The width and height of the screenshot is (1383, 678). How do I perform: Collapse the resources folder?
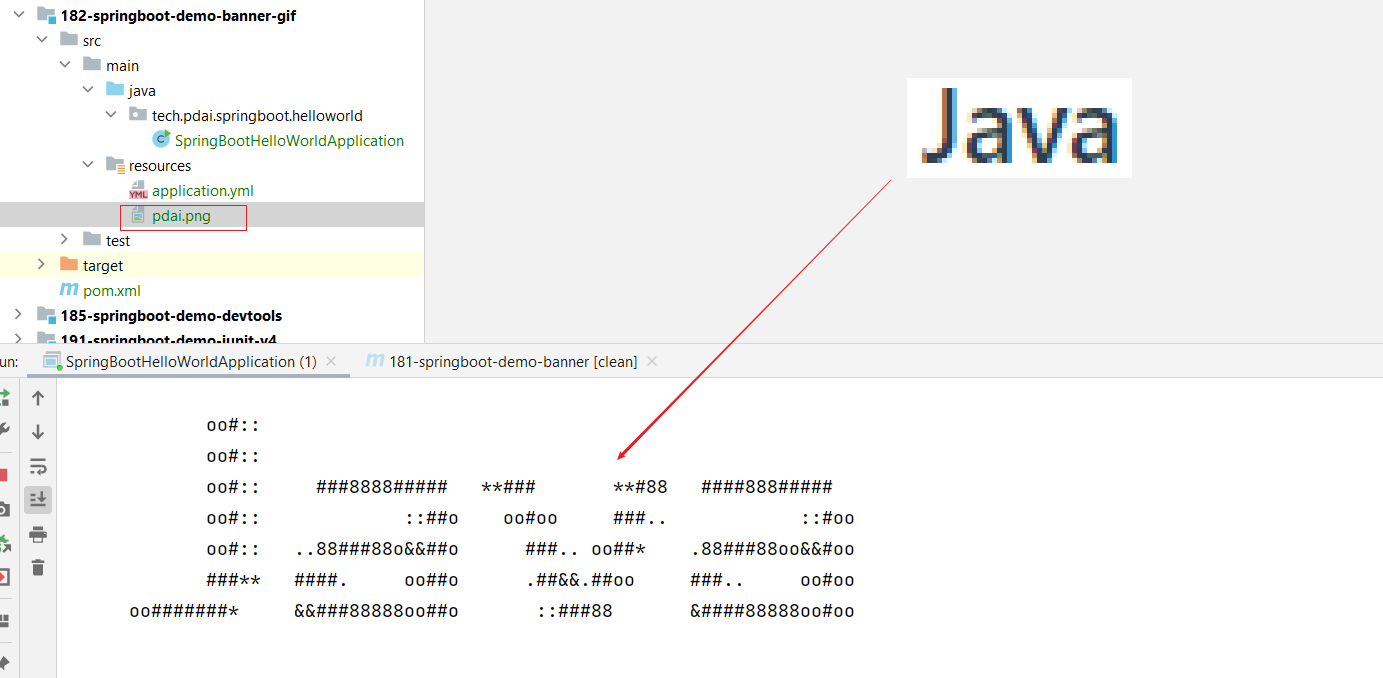88,165
